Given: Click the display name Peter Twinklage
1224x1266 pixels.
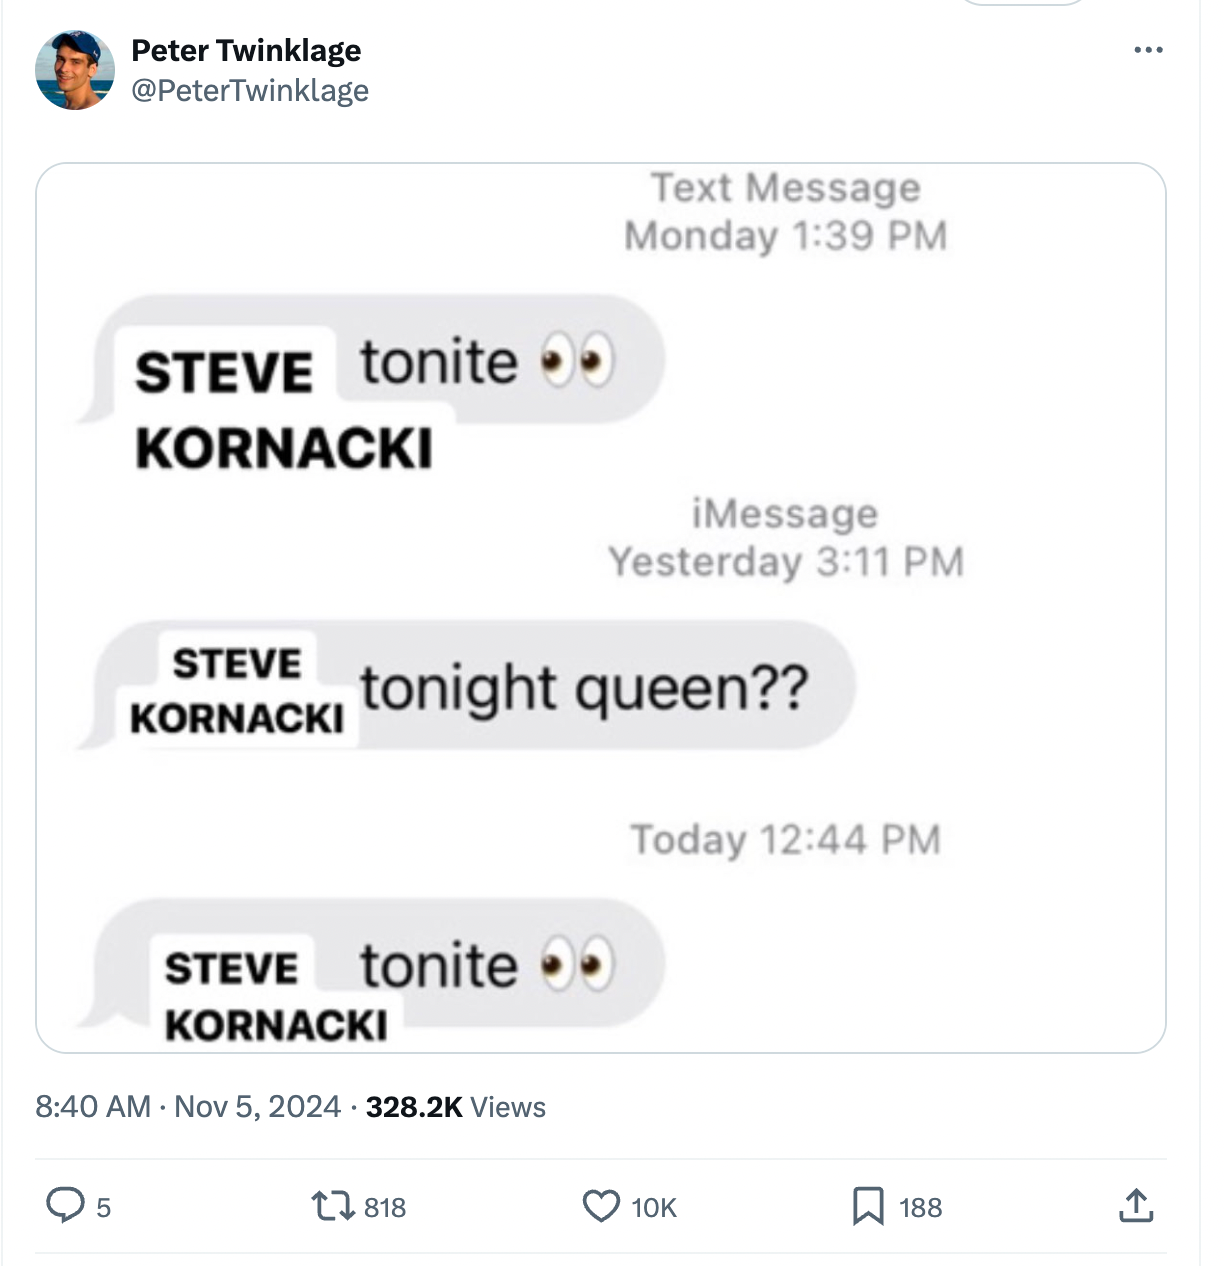Looking at the screenshot, I should (x=246, y=50).
